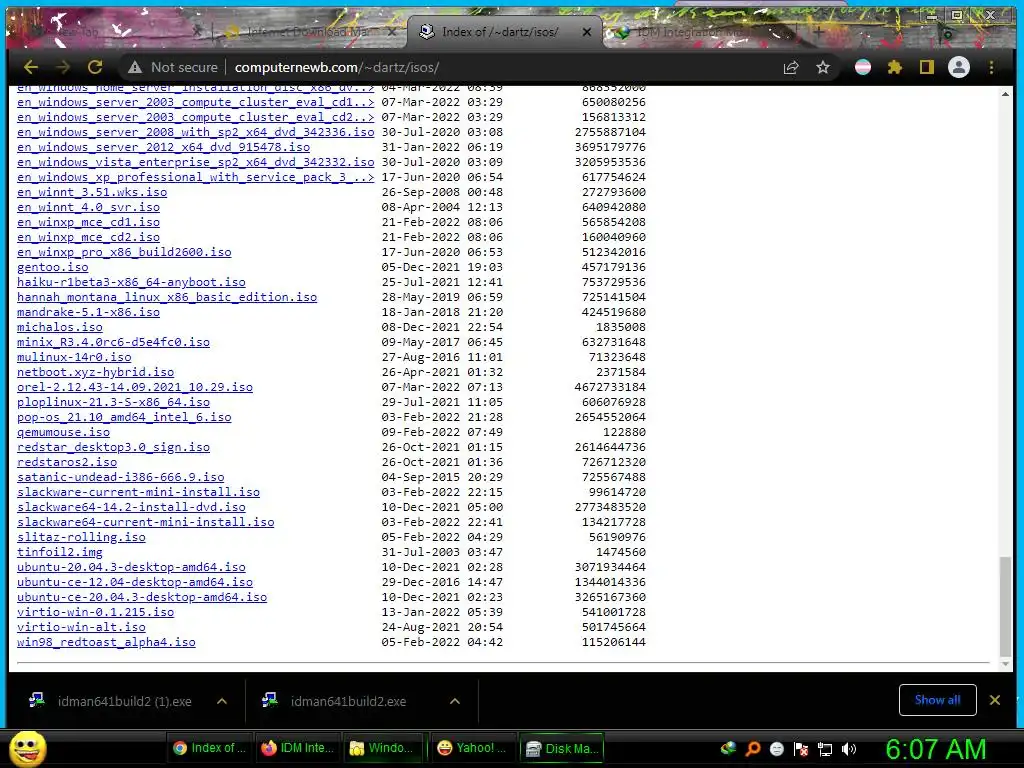Reload the page with the refresh icon
The image size is (1024, 768).
point(95,67)
